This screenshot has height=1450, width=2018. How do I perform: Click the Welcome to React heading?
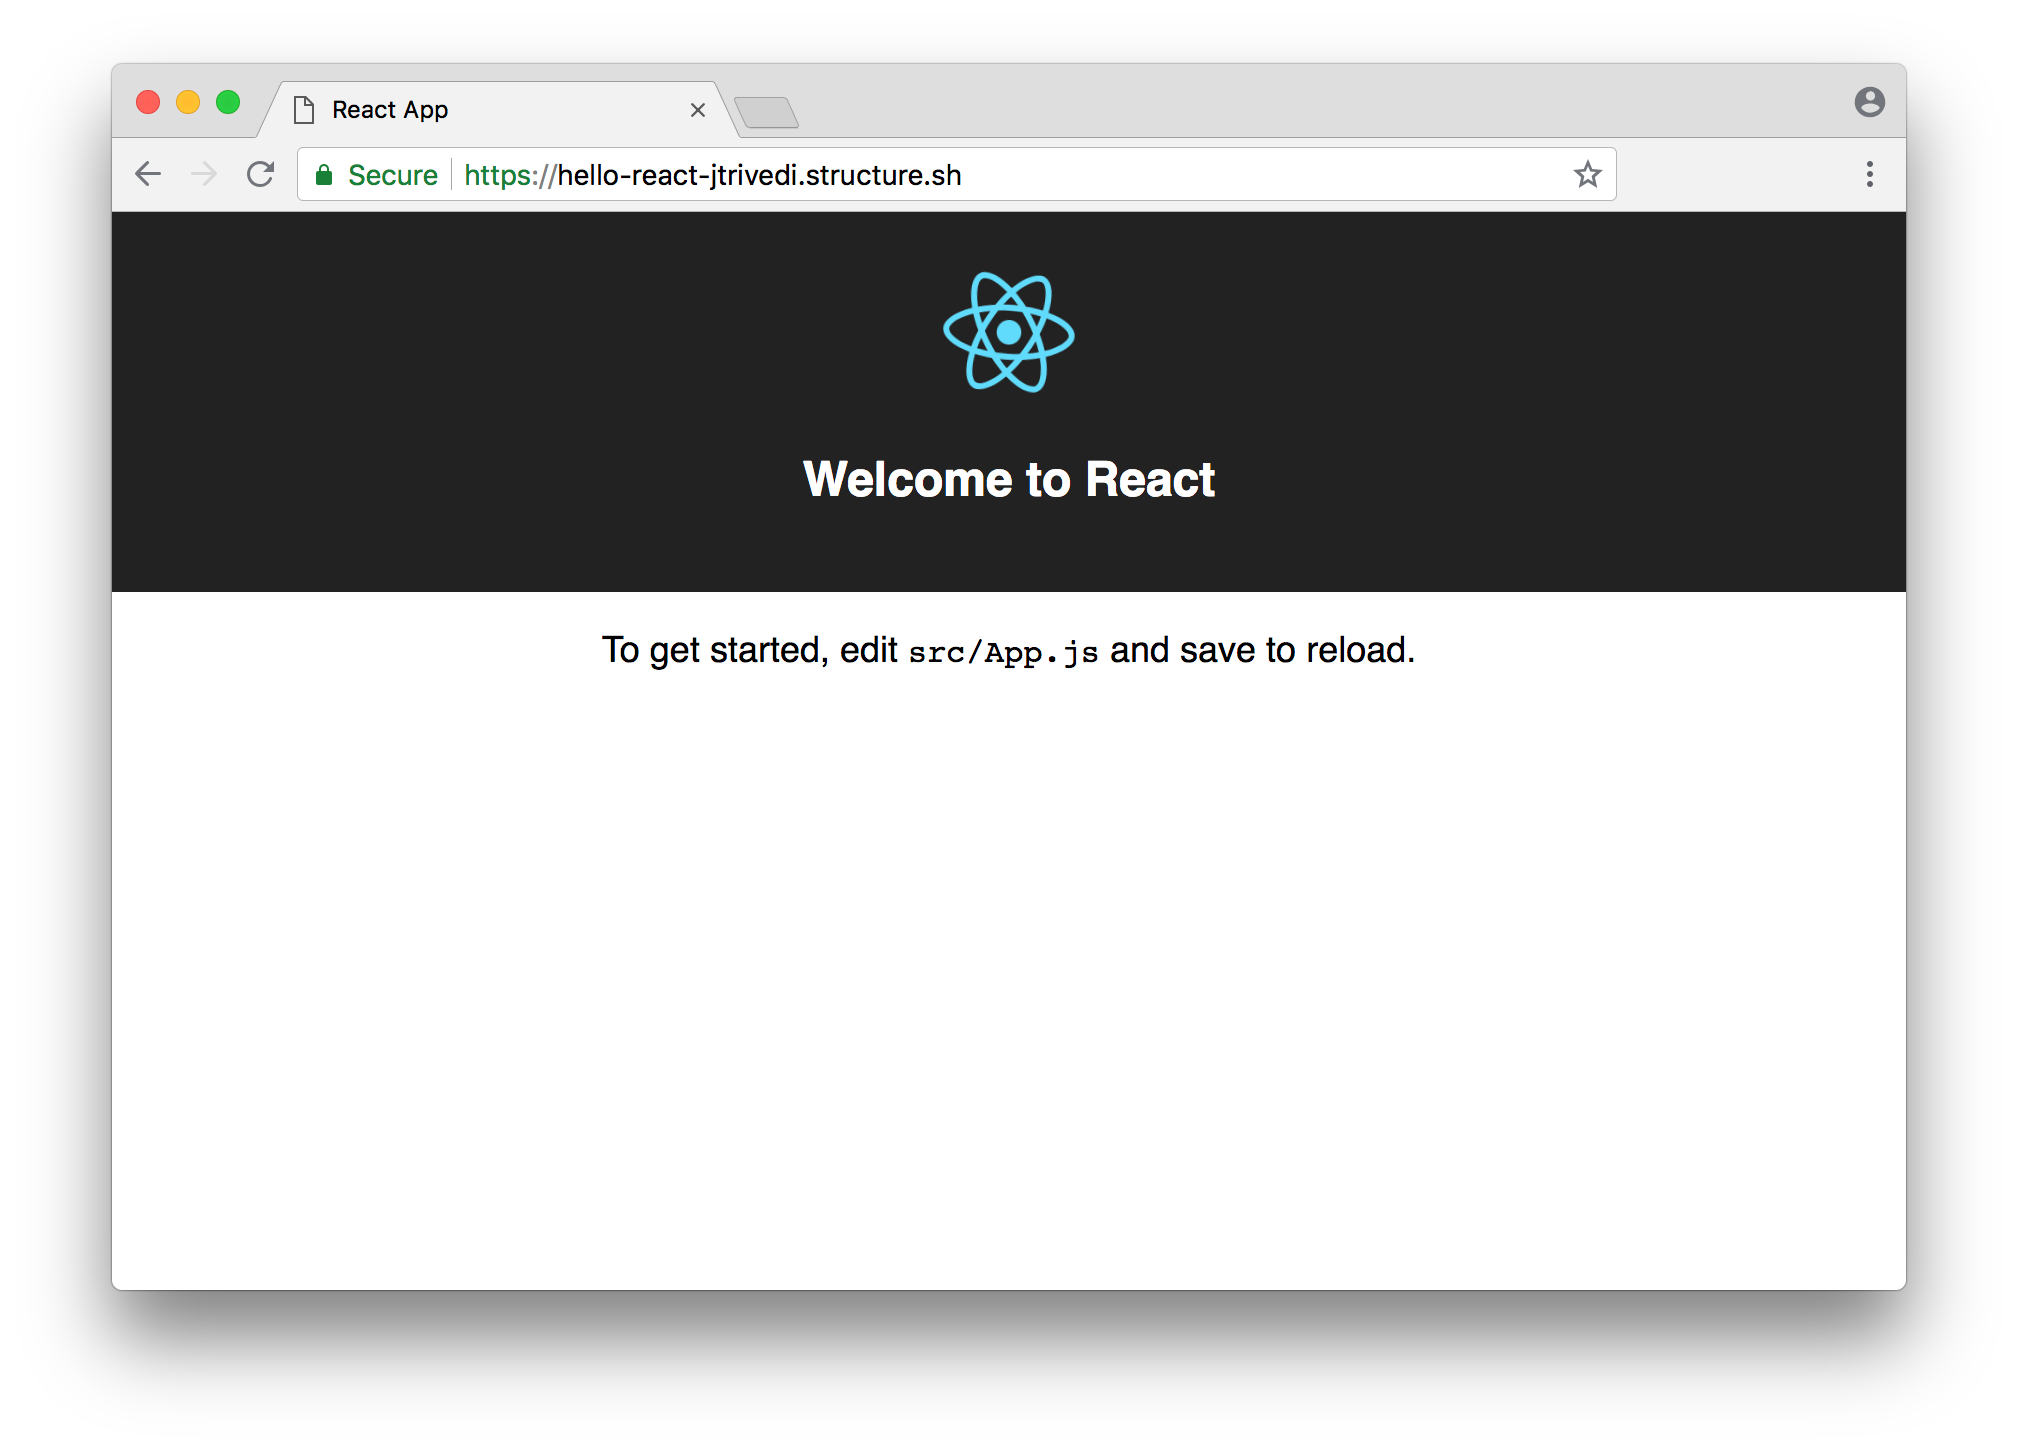tap(1009, 479)
